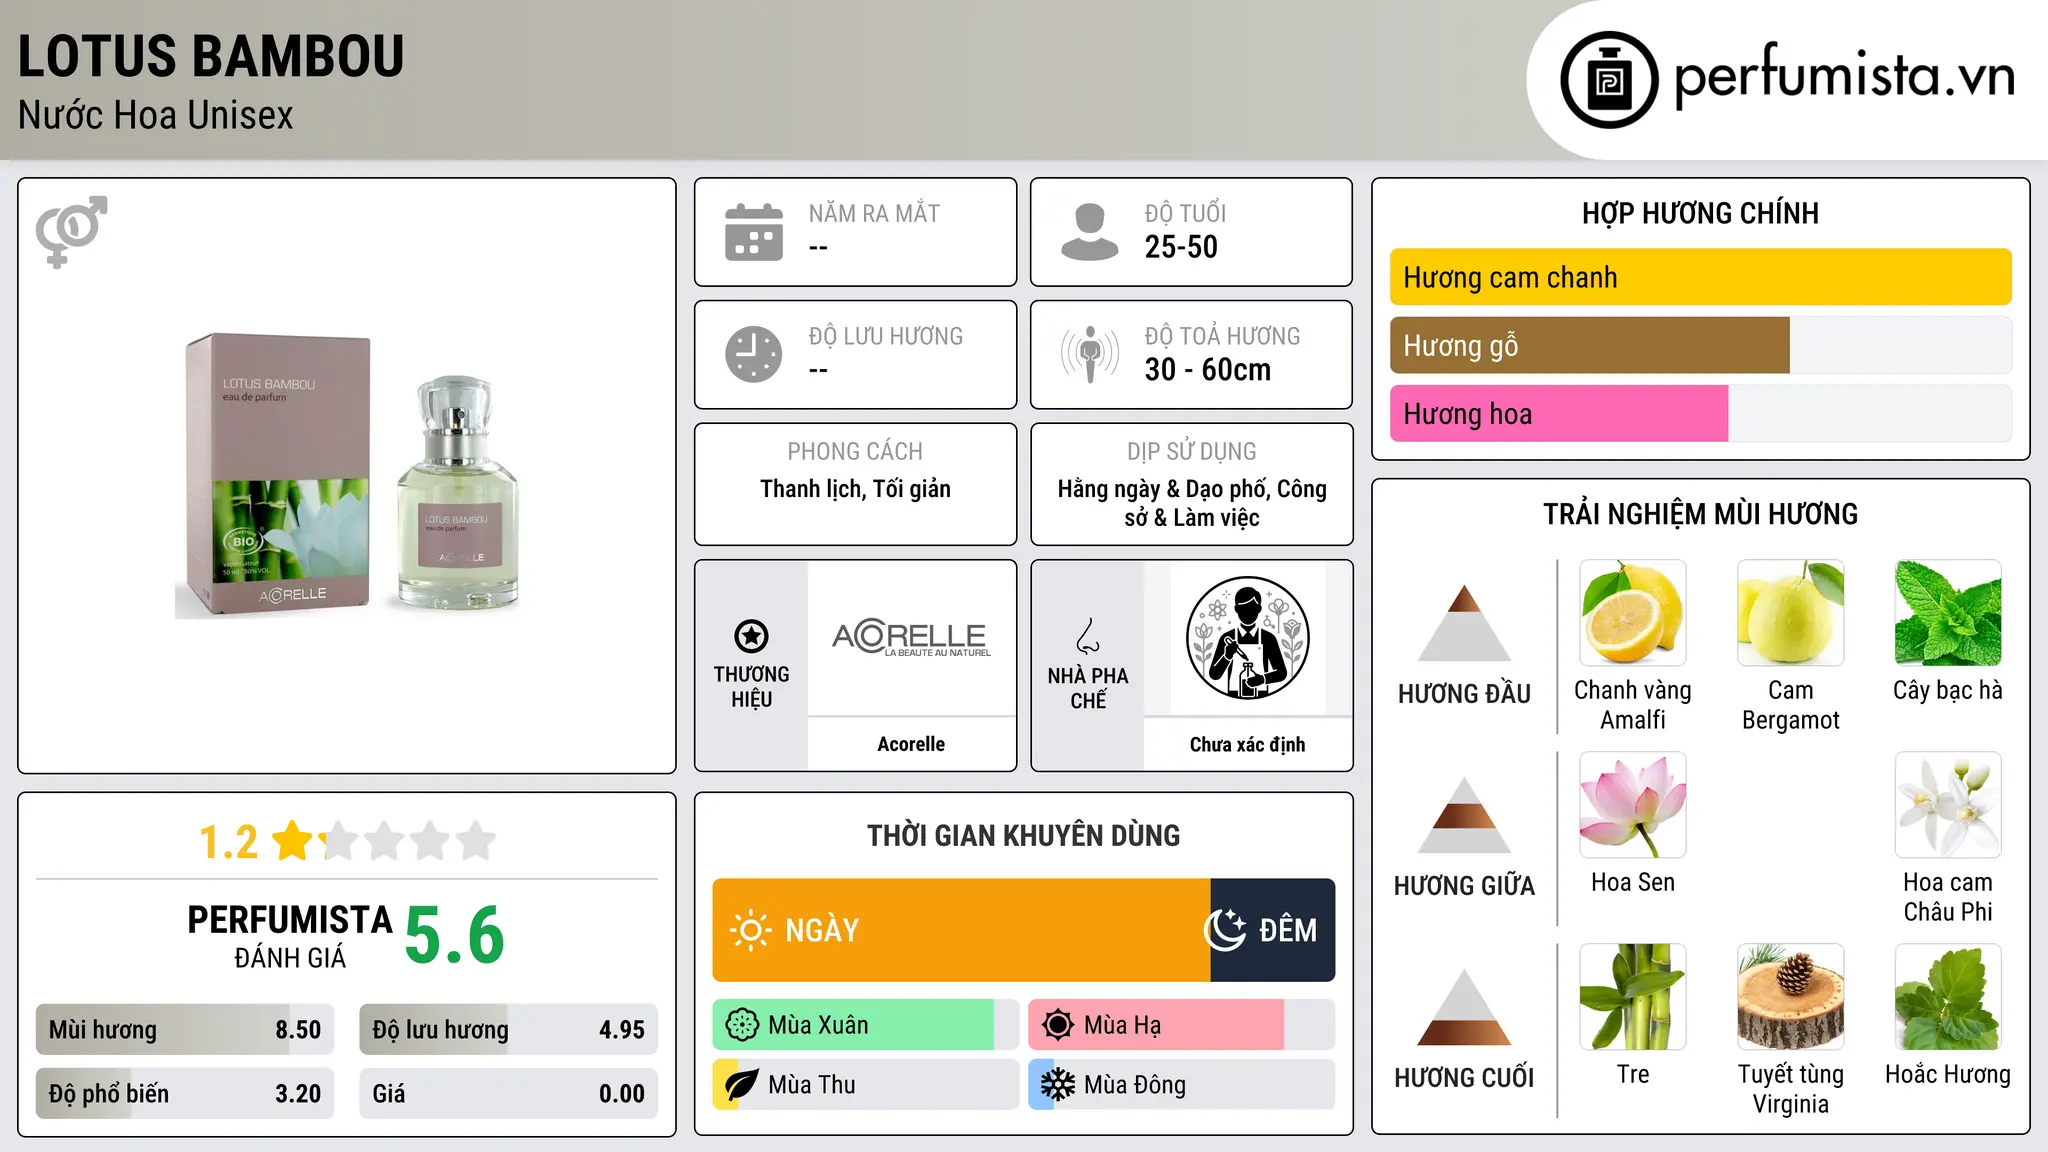This screenshot has width=2048, height=1152.
Task: Click the clock icon beside Độ lưu hương
Action: click(x=754, y=354)
